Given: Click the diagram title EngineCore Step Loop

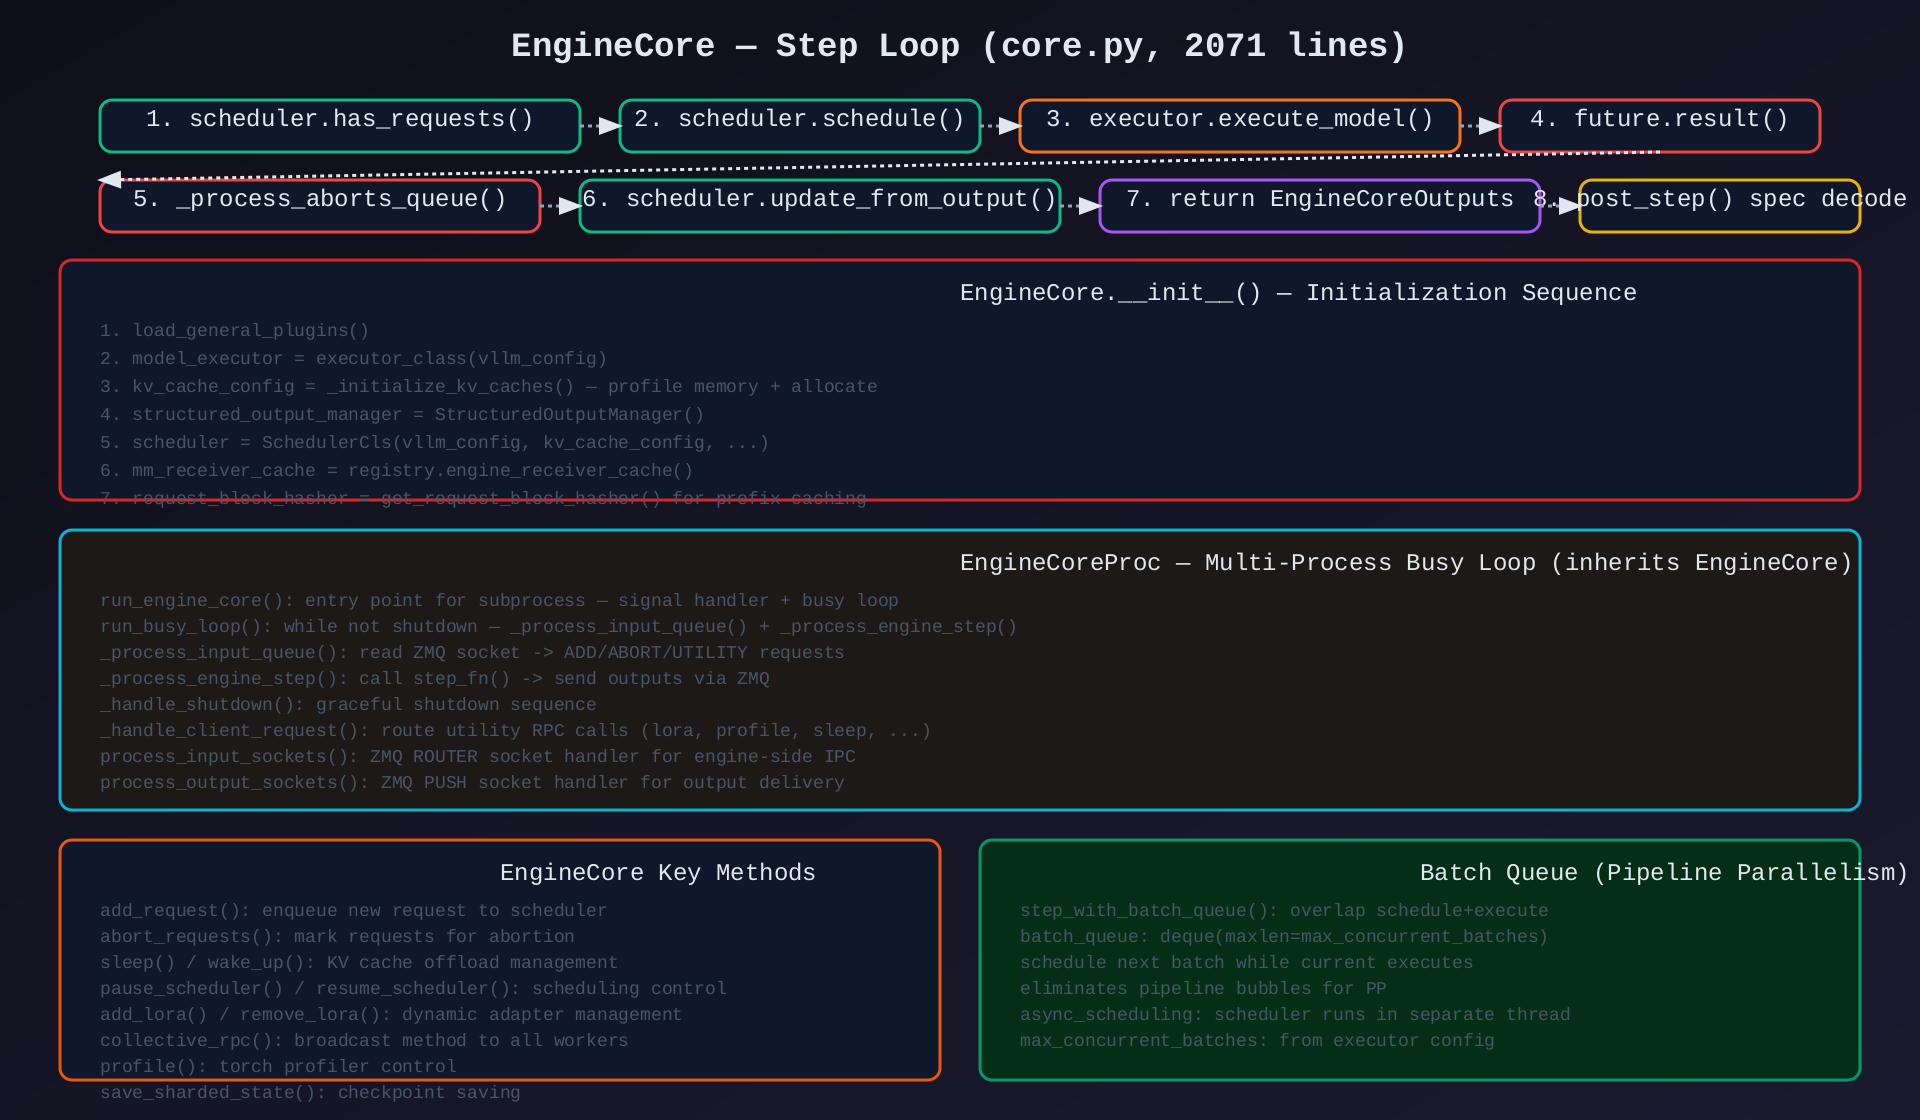Looking at the screenshot, I should pyautogui.click(x=959, y=46).
